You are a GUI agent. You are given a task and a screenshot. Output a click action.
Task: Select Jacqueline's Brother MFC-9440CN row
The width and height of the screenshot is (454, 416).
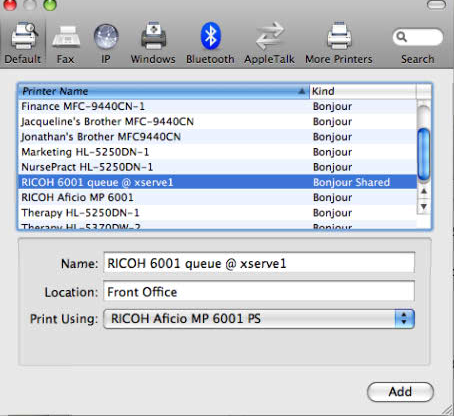[x=217, y=121]
